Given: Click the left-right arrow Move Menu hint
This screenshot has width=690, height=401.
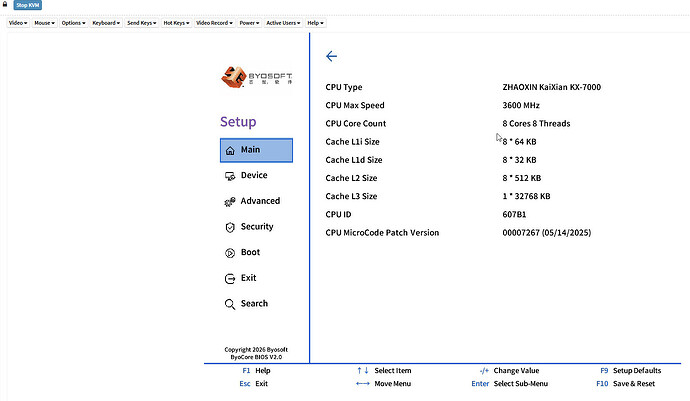Looking at the screenshot, I should (383, 383).
